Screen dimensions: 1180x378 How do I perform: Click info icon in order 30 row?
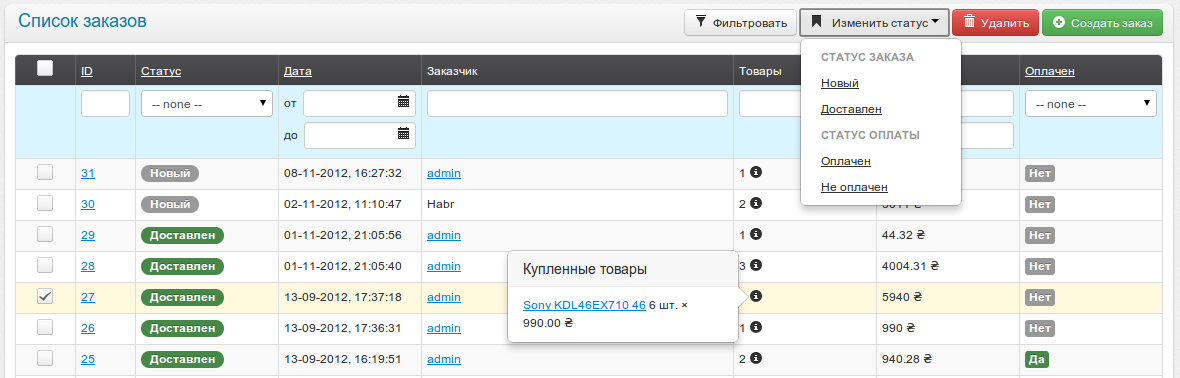point(756,203)
